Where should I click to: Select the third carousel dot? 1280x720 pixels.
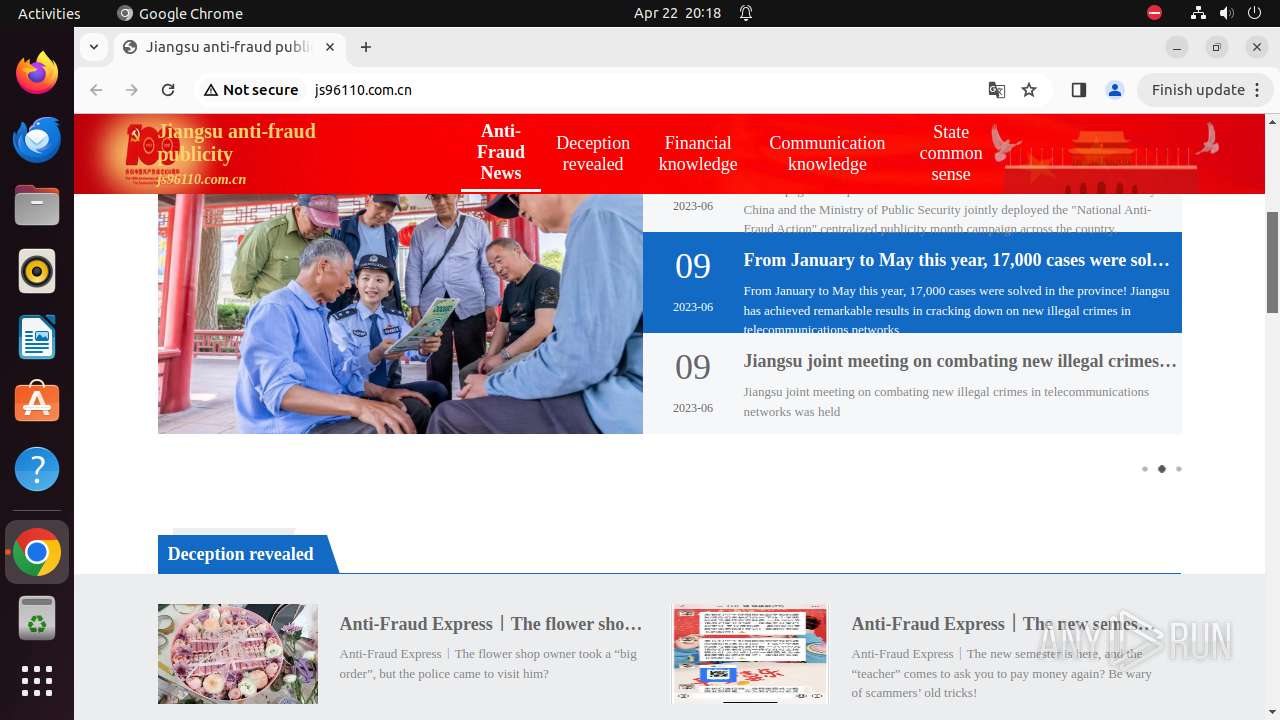coord(1179,469)
